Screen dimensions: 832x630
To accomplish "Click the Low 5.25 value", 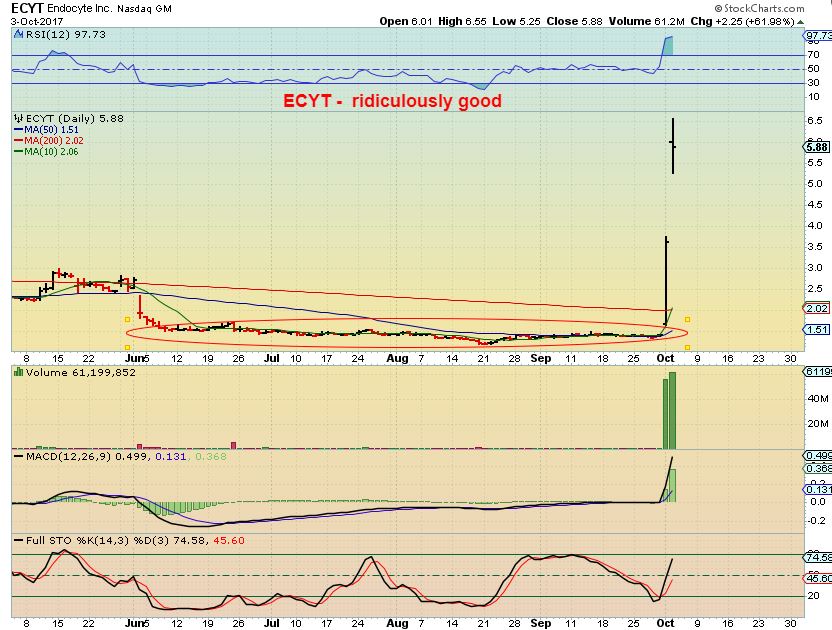I will [516, 22].
